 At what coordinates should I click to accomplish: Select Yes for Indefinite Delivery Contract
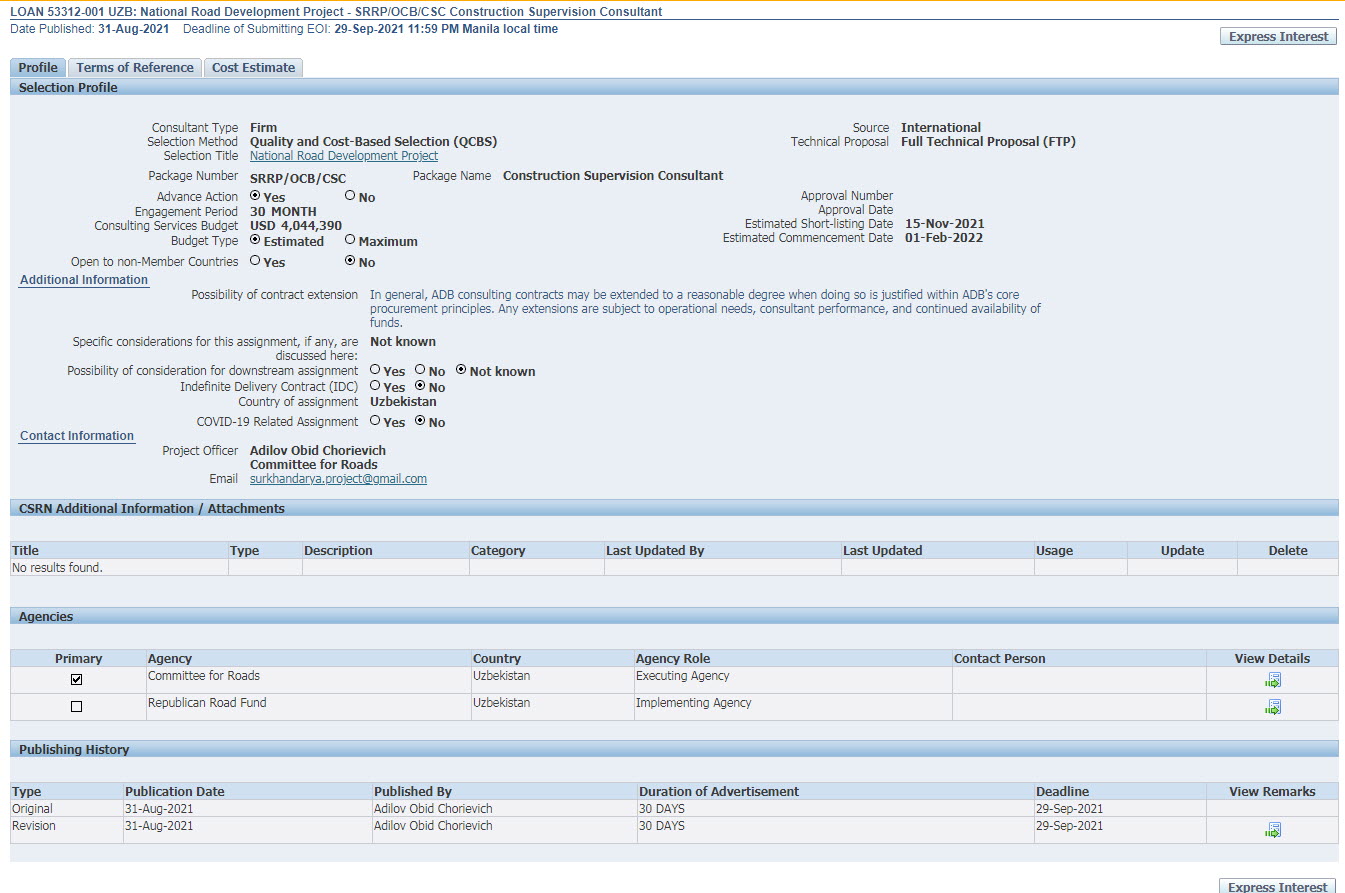tap(375, 386)
